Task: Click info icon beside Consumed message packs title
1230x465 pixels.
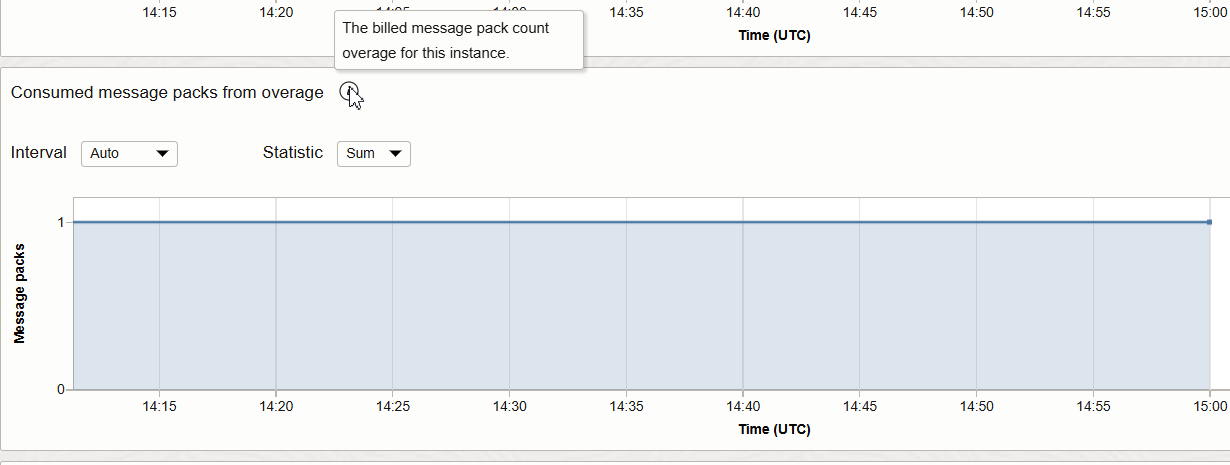Action: [x=349, y=92]
